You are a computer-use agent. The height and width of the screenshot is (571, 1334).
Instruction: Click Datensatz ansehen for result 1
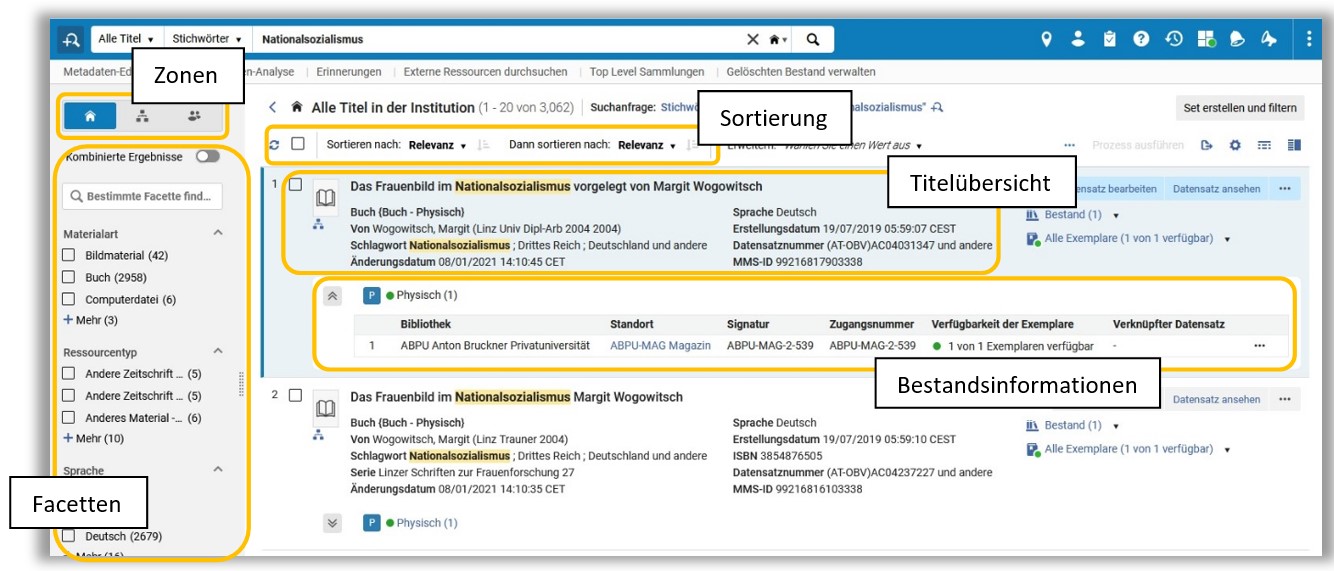1216,188
